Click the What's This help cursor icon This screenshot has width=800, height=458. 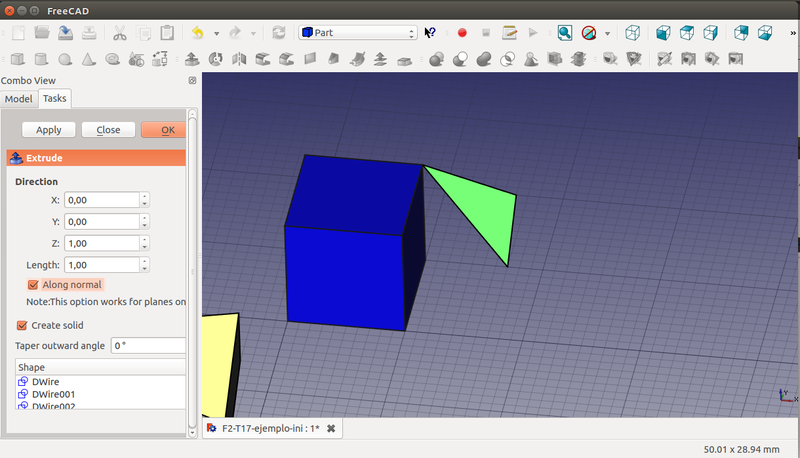click(x=431, y=33)
